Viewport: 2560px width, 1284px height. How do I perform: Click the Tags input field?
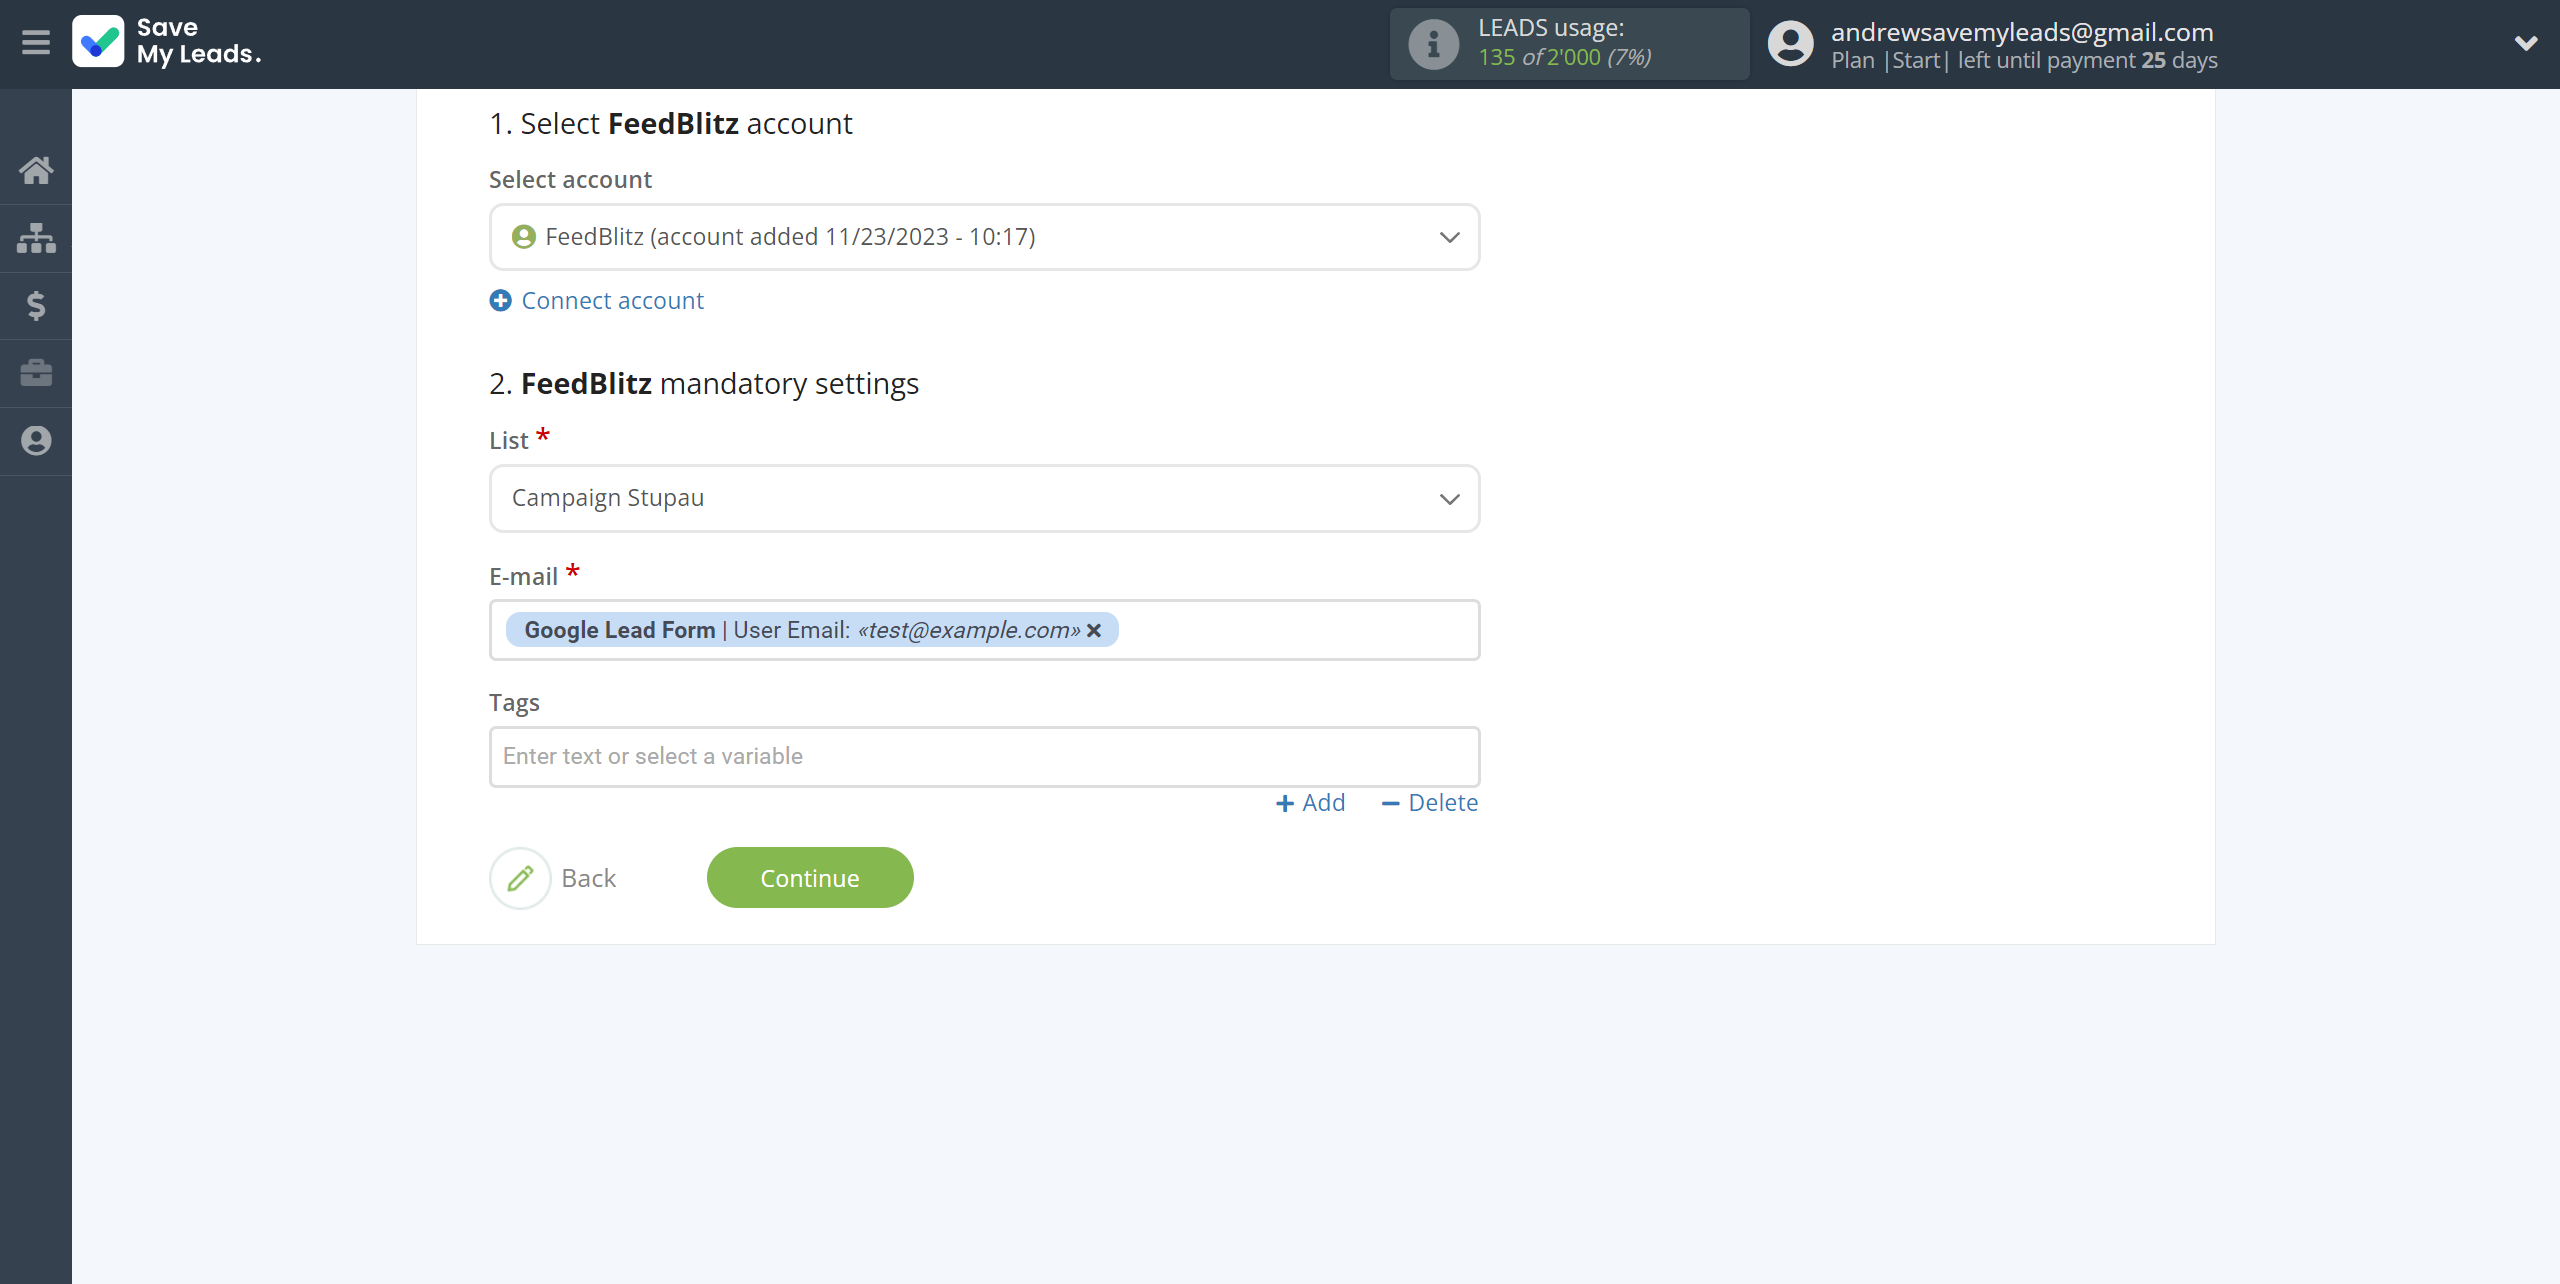(984, 757)
